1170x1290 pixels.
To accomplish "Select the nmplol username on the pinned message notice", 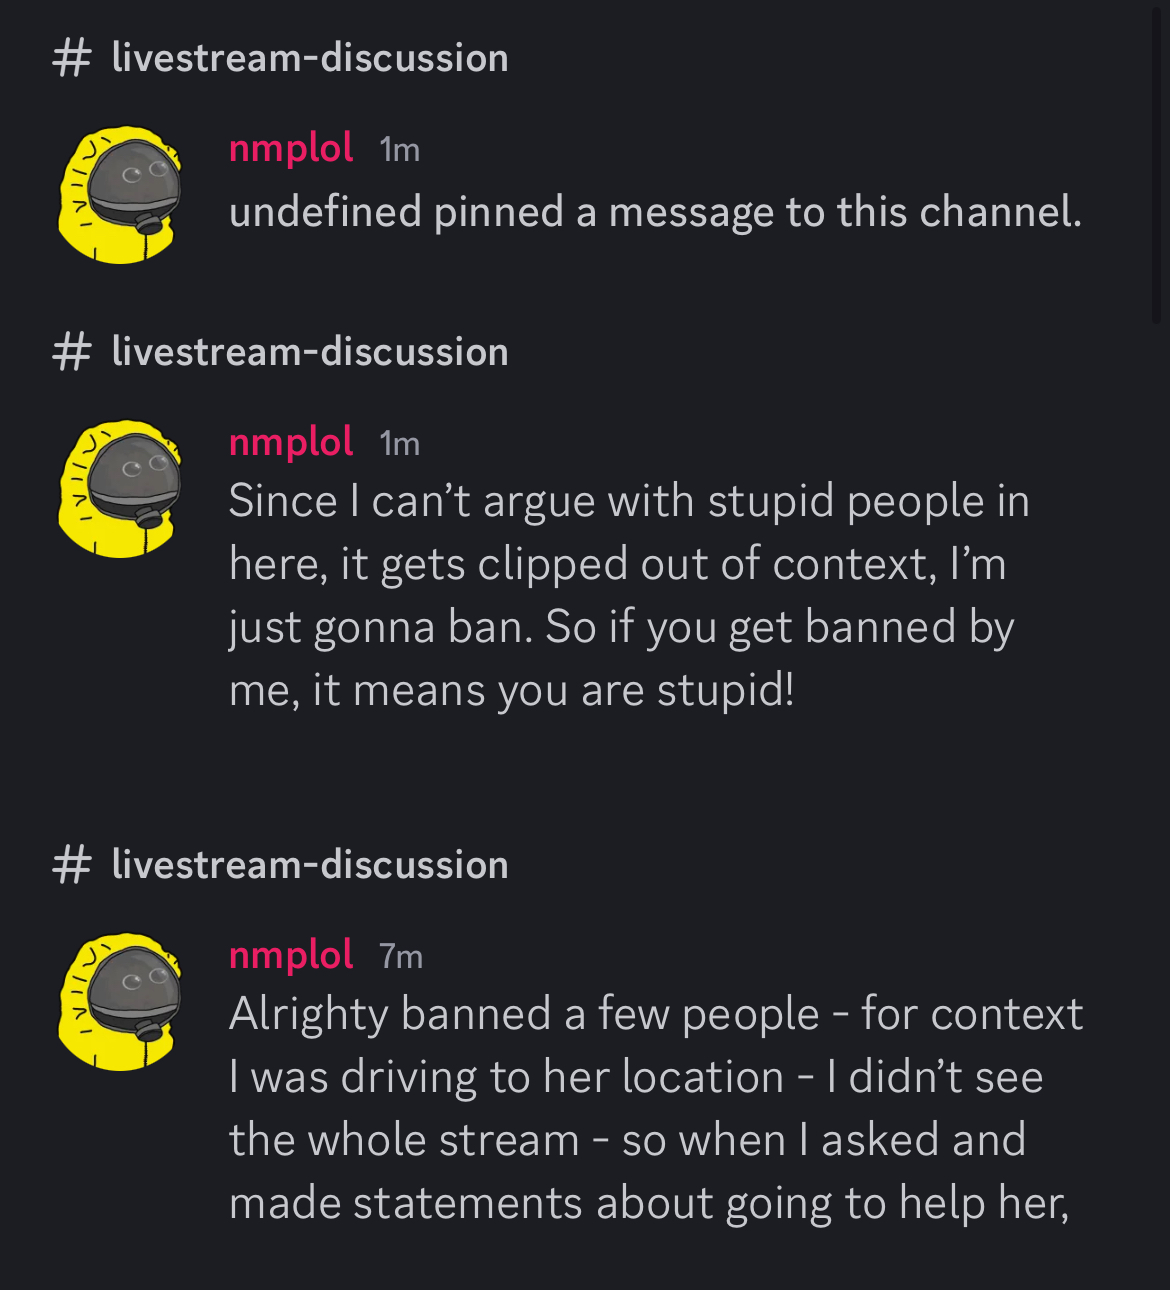I will pos(291,149).
